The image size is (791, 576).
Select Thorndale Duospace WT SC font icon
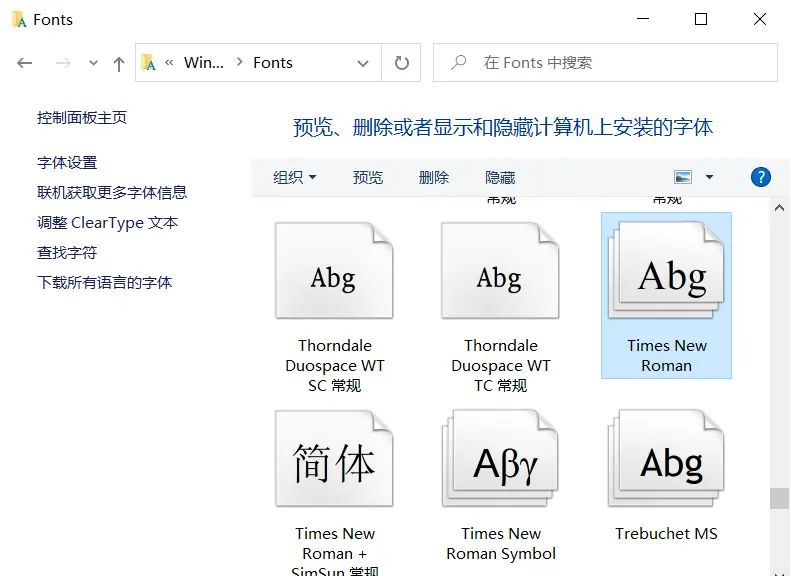[334, 270]
